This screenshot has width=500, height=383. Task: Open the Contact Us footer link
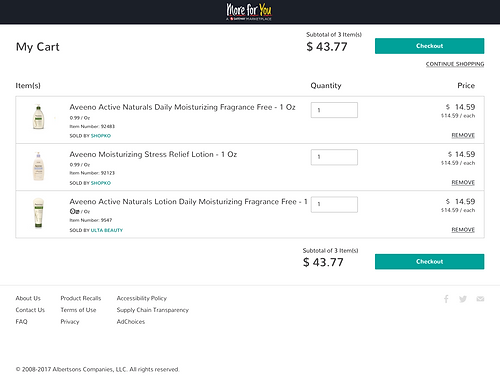tap(30, 310)
